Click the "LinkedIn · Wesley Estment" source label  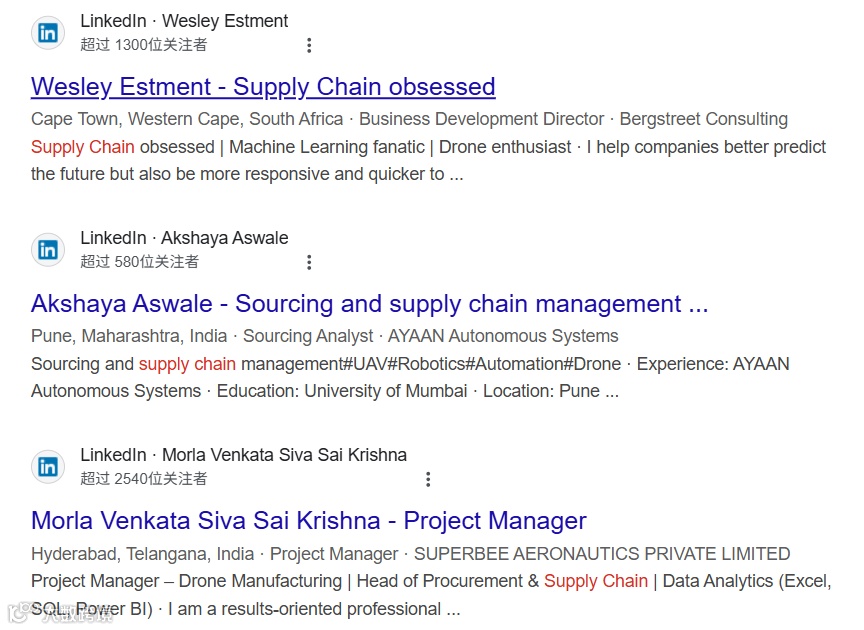point(184,21)
